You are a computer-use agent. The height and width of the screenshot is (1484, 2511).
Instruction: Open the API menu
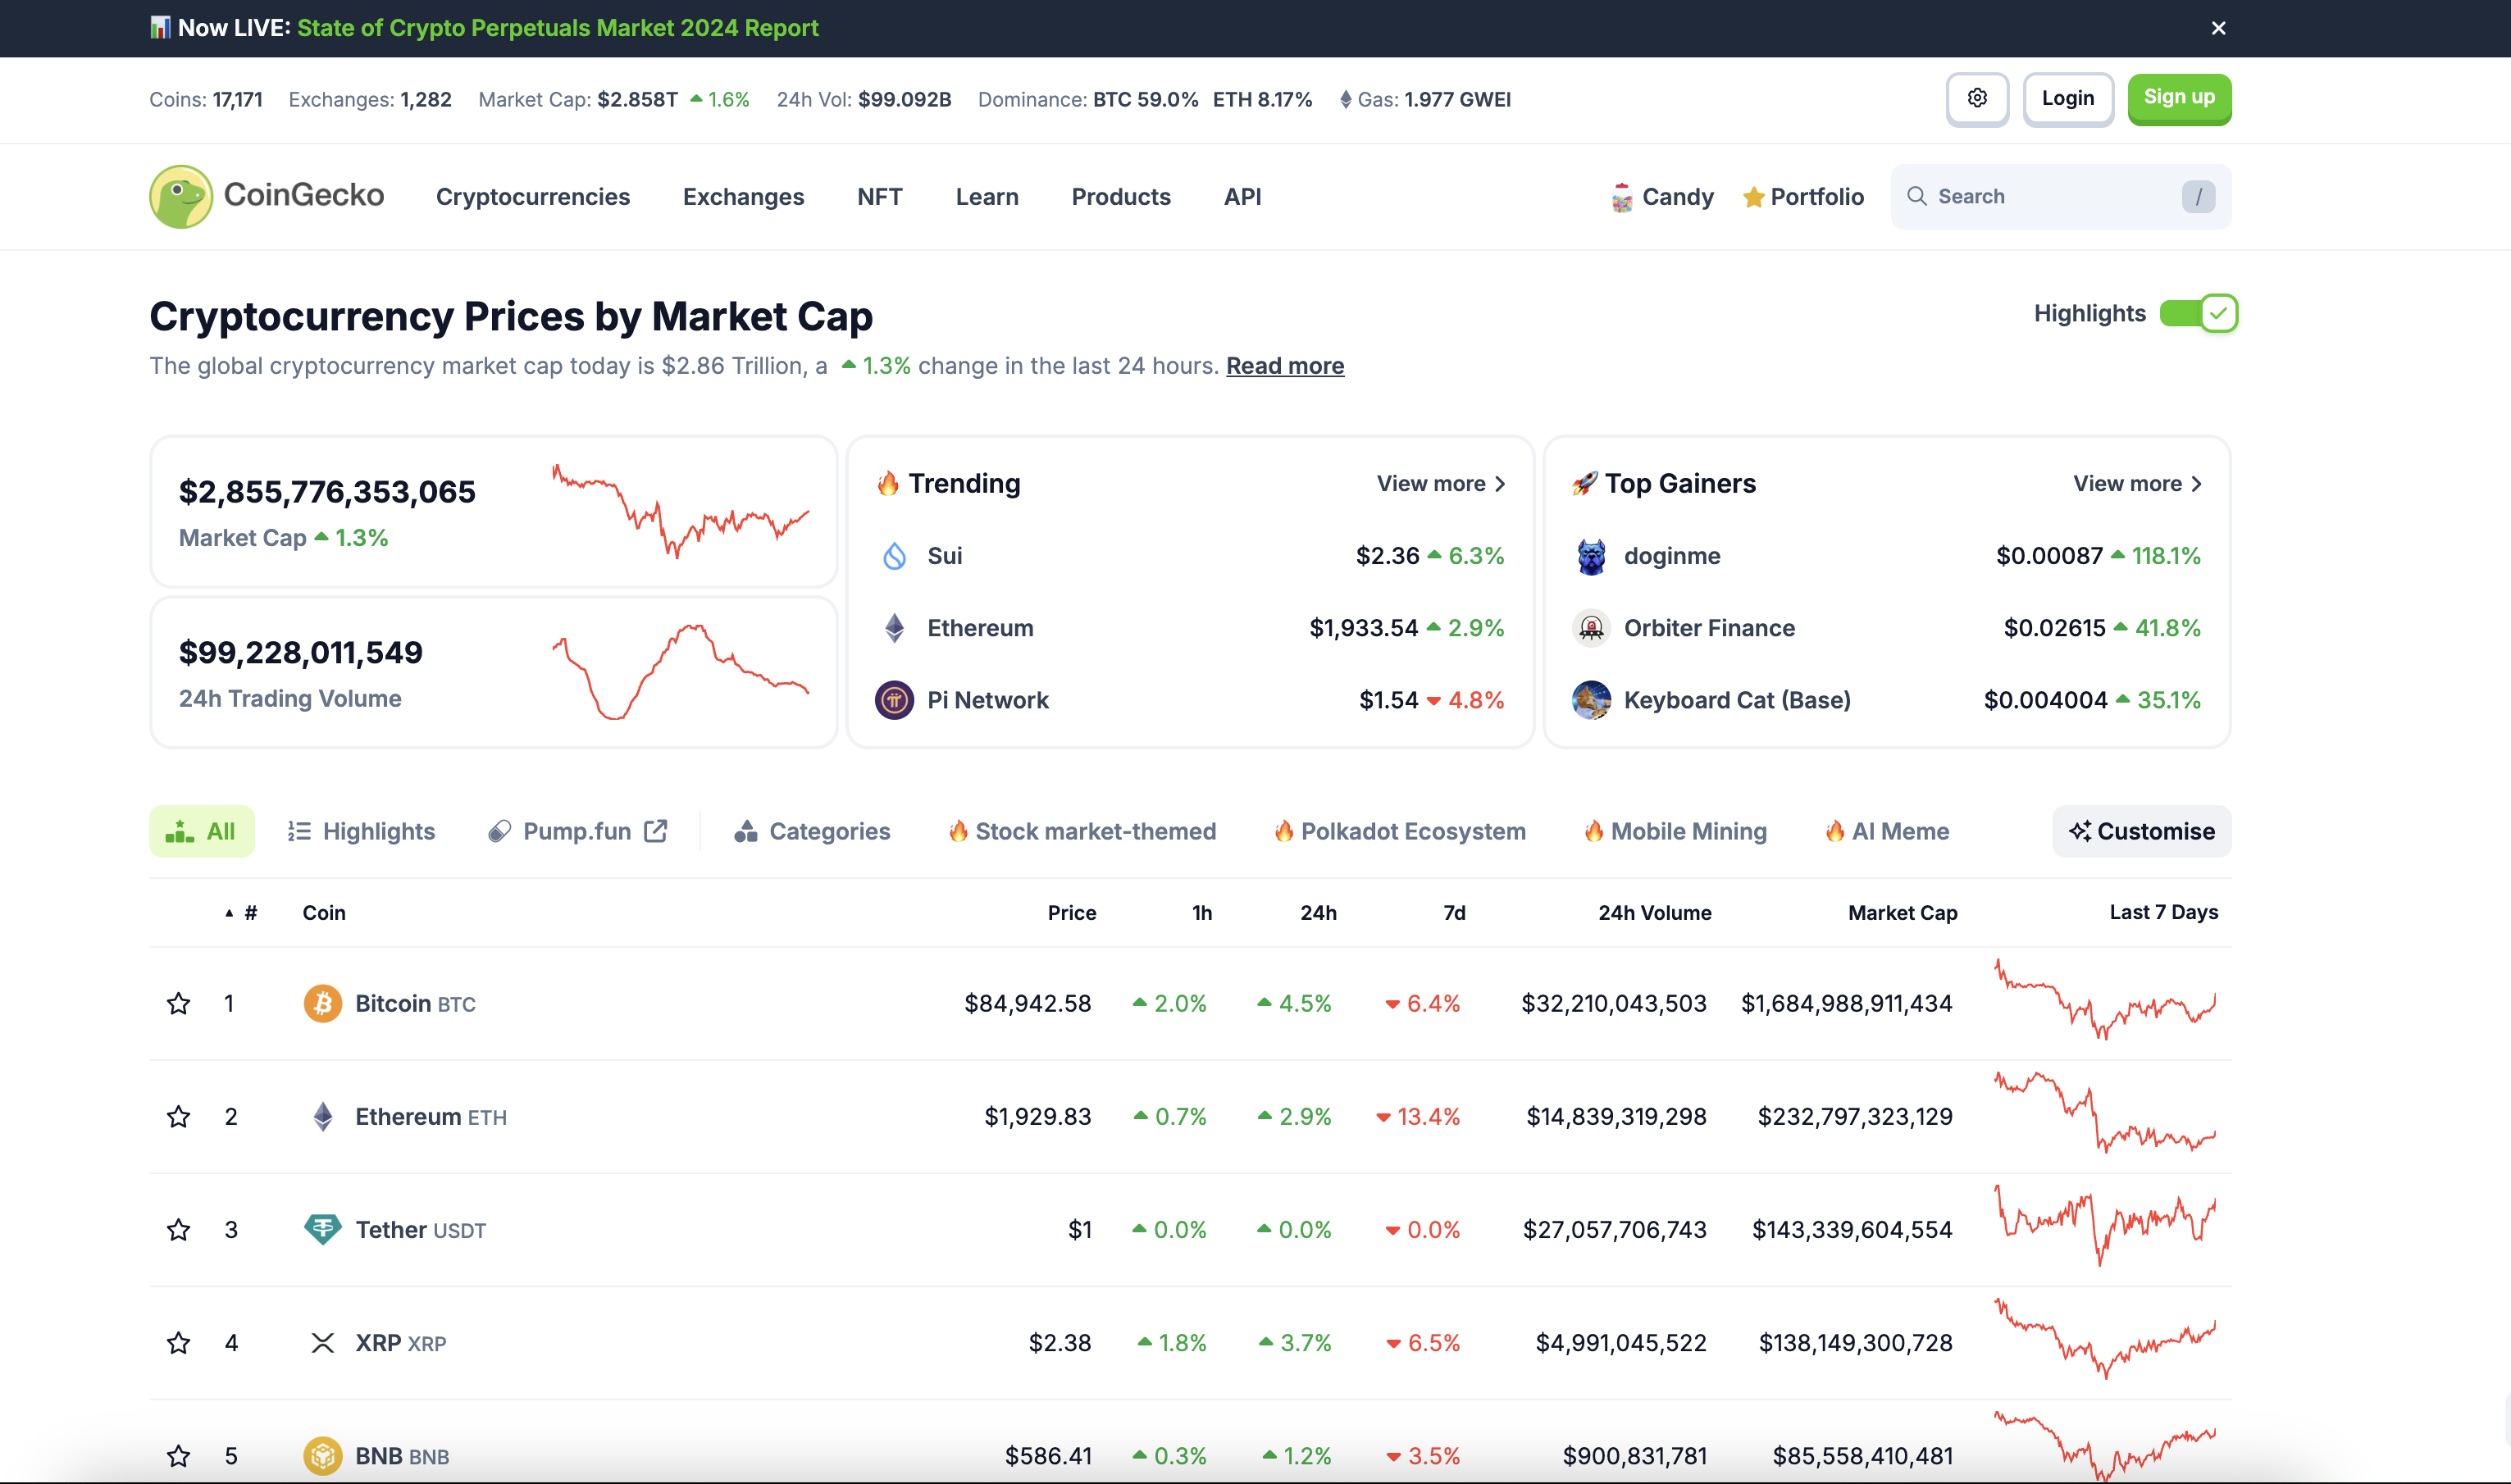point(1242,197)
